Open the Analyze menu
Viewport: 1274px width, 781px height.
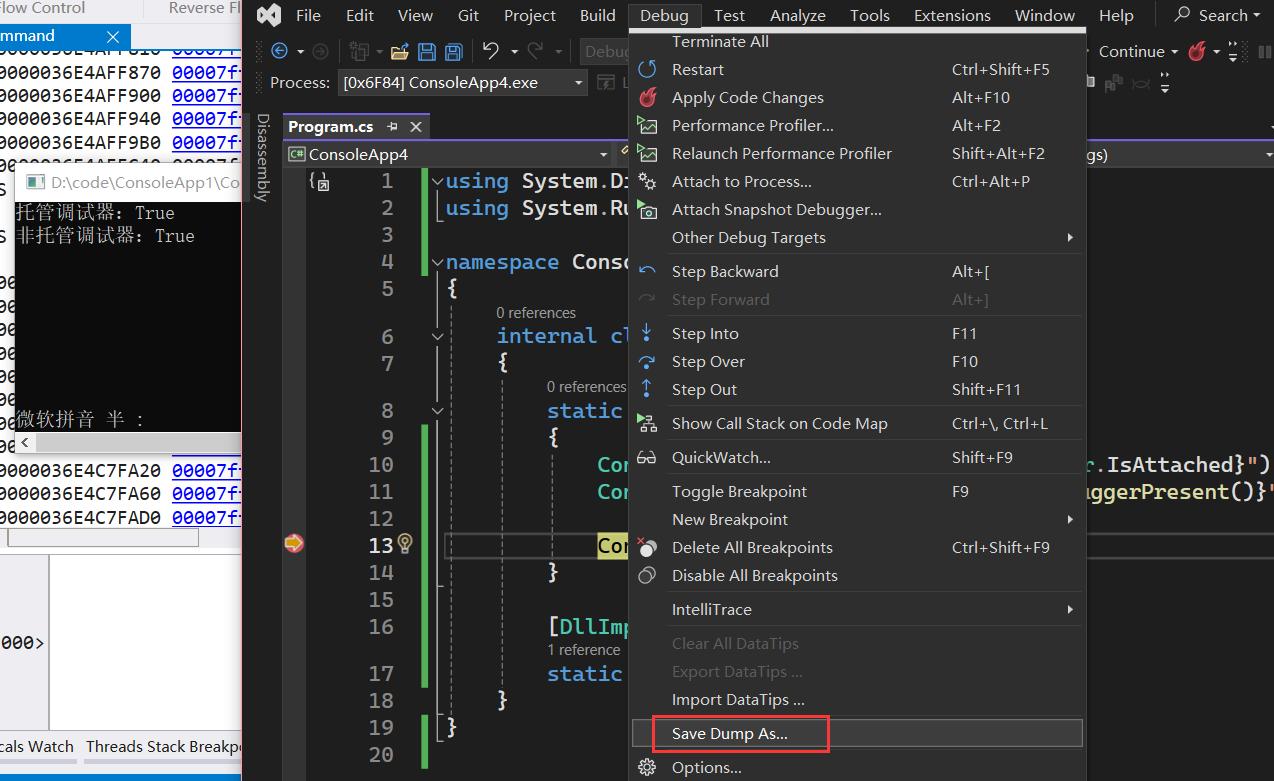pos(798,15)
